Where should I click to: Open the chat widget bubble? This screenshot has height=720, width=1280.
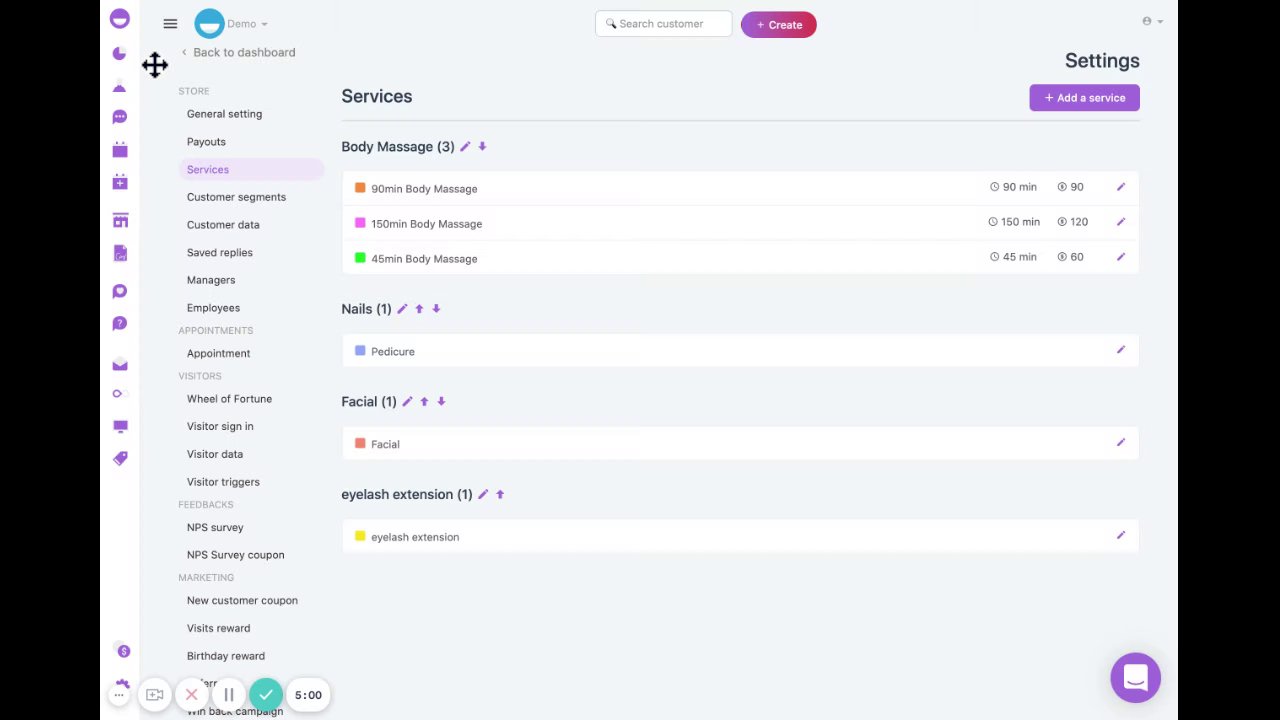click(1135, 678)
